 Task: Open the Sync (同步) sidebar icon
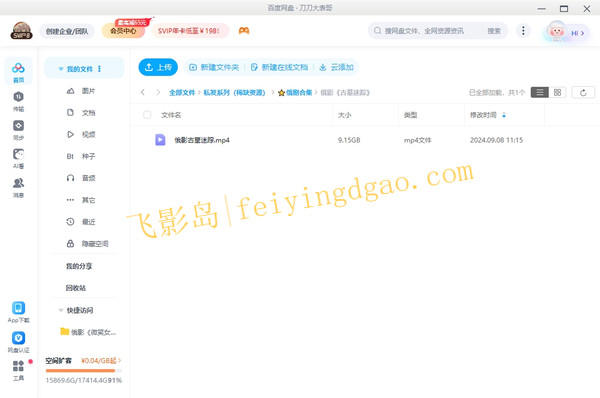(18, 130)
